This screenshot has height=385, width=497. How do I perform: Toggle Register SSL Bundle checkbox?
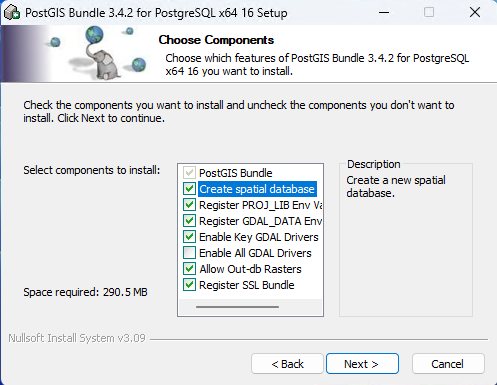[x=189, y=285]
